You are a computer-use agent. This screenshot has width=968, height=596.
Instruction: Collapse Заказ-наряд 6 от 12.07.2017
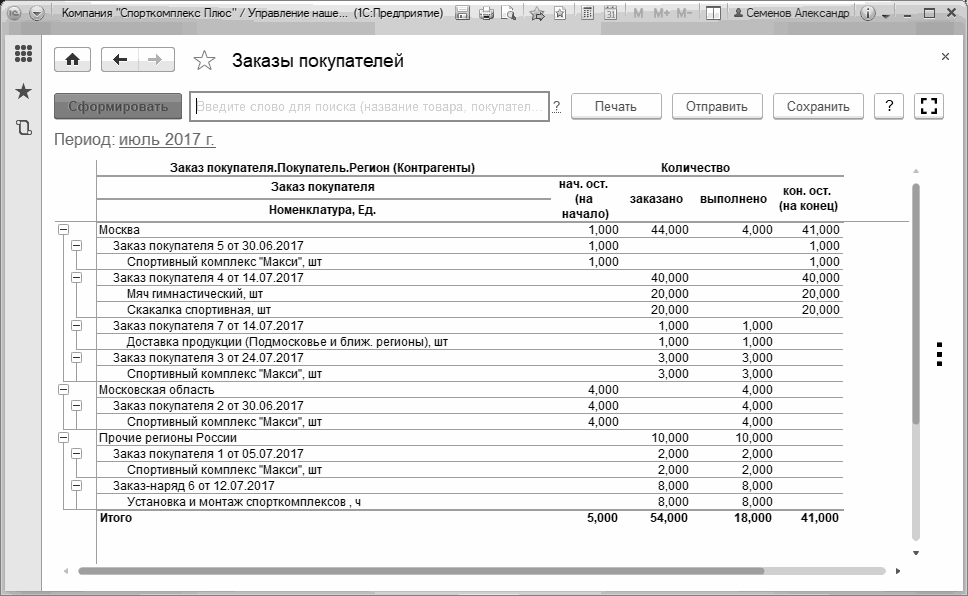(x=77, y=486)
